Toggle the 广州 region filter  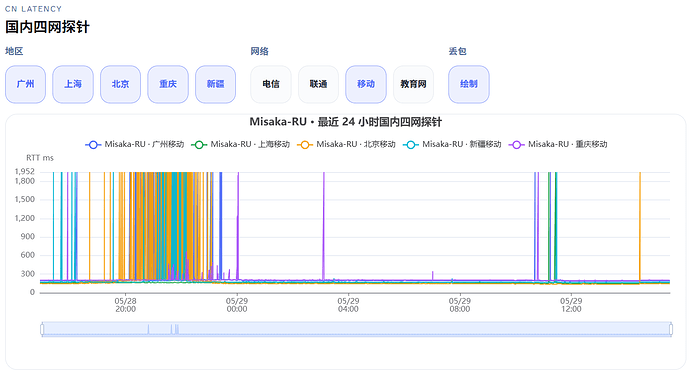pyautogui.click(x=26, y=84)
